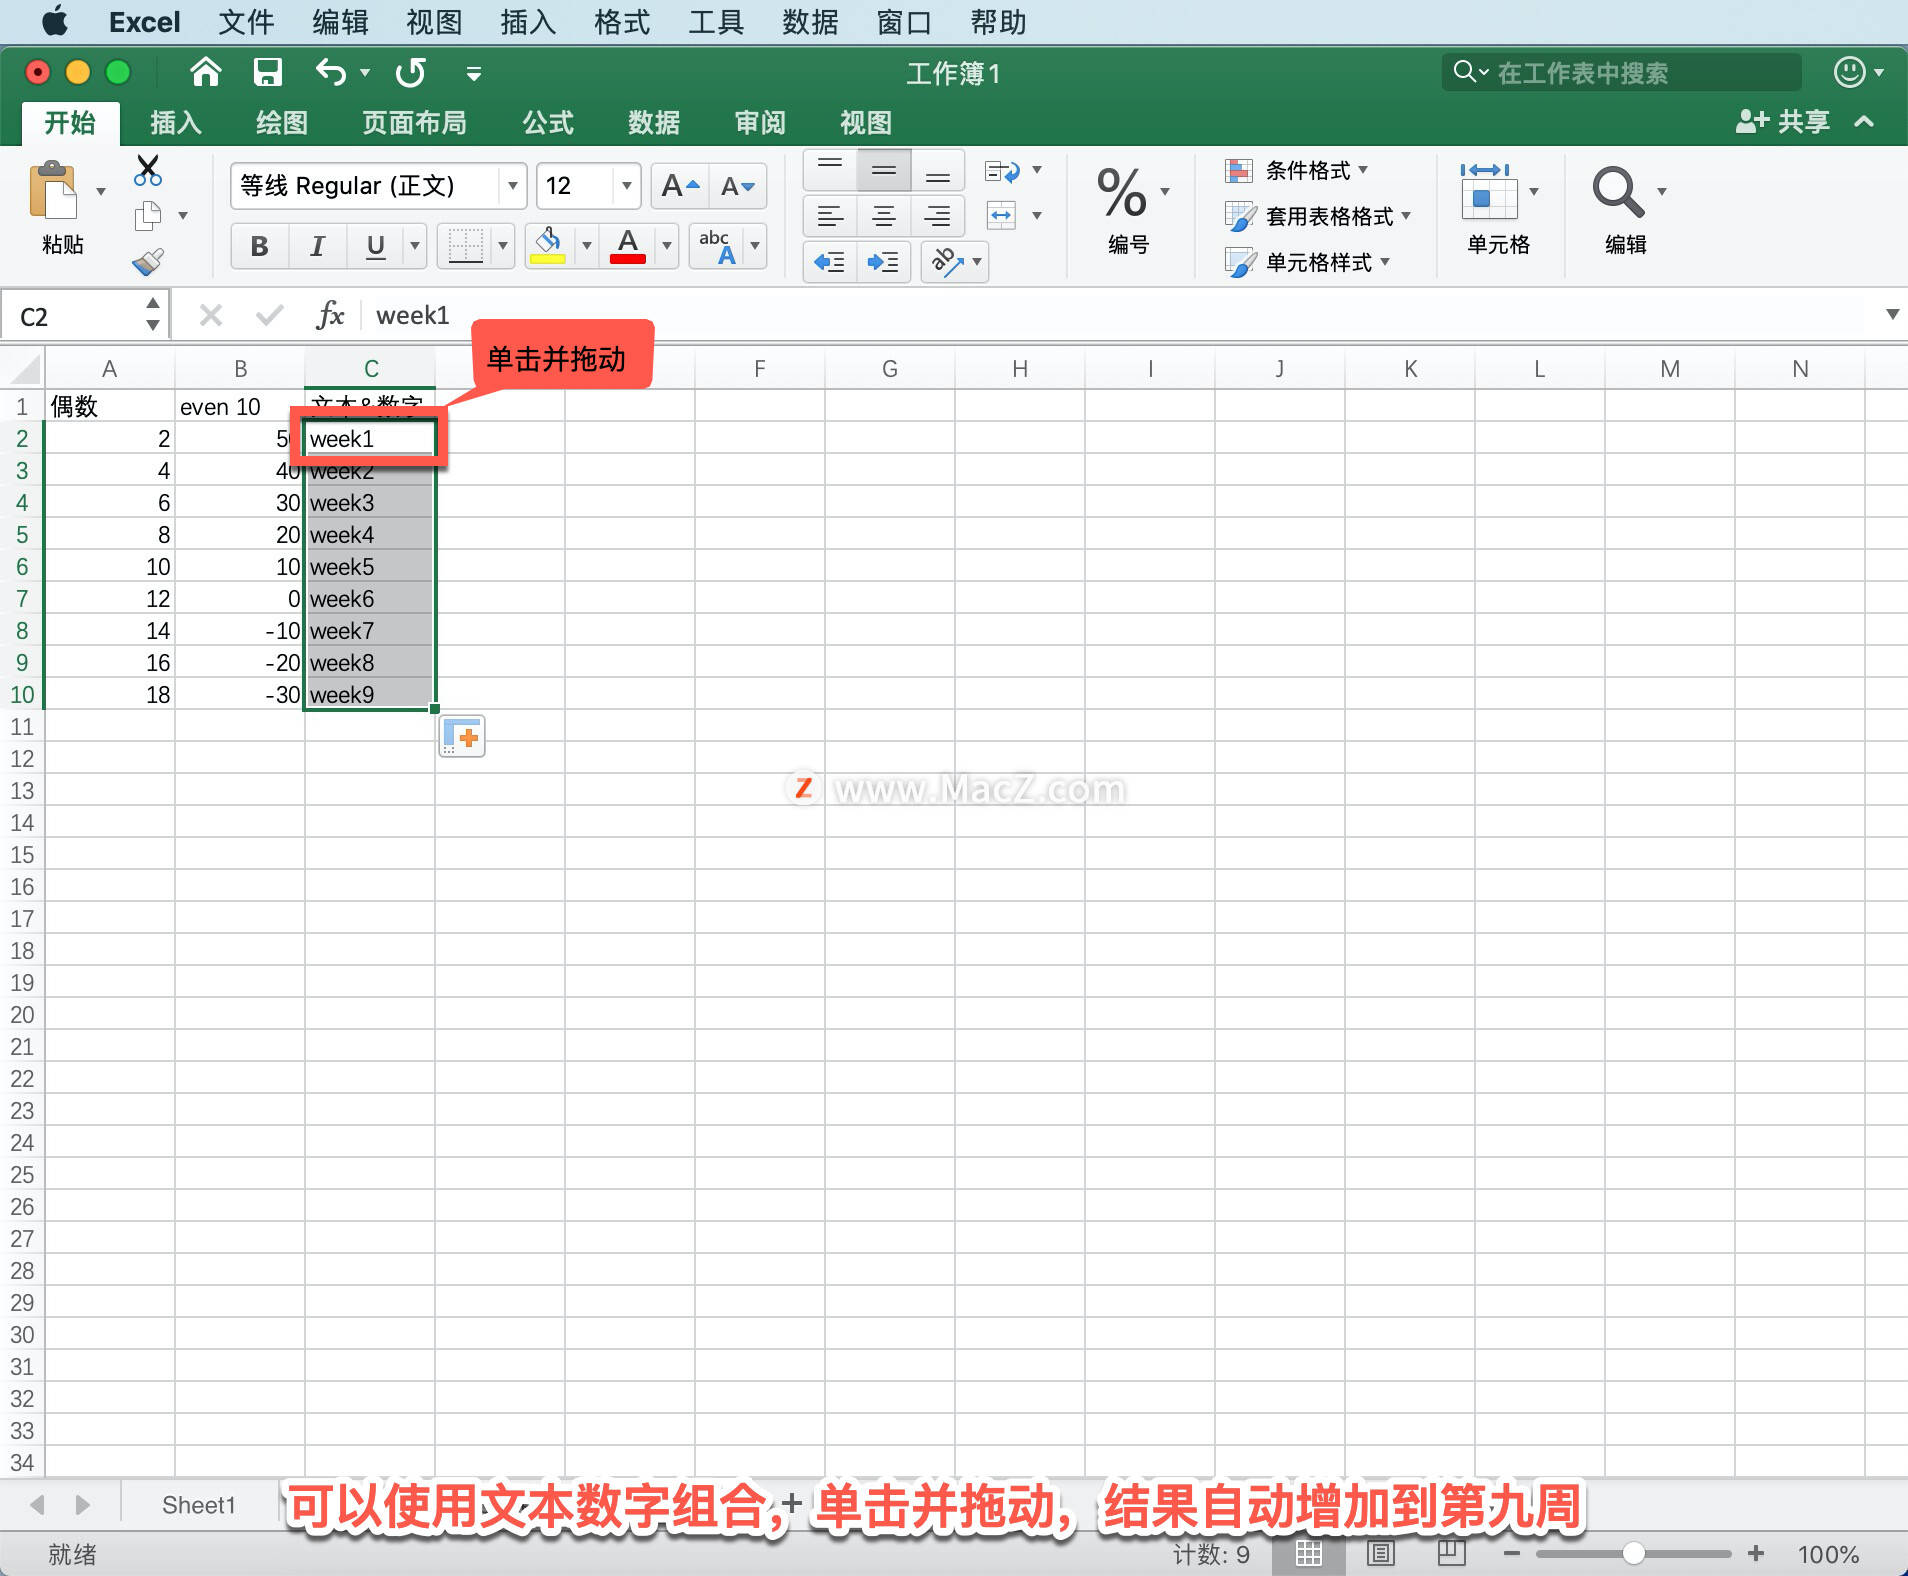Apply the yellow fill color
The height and width of the screenshot is (1576, 1908).
click(549, 245)
